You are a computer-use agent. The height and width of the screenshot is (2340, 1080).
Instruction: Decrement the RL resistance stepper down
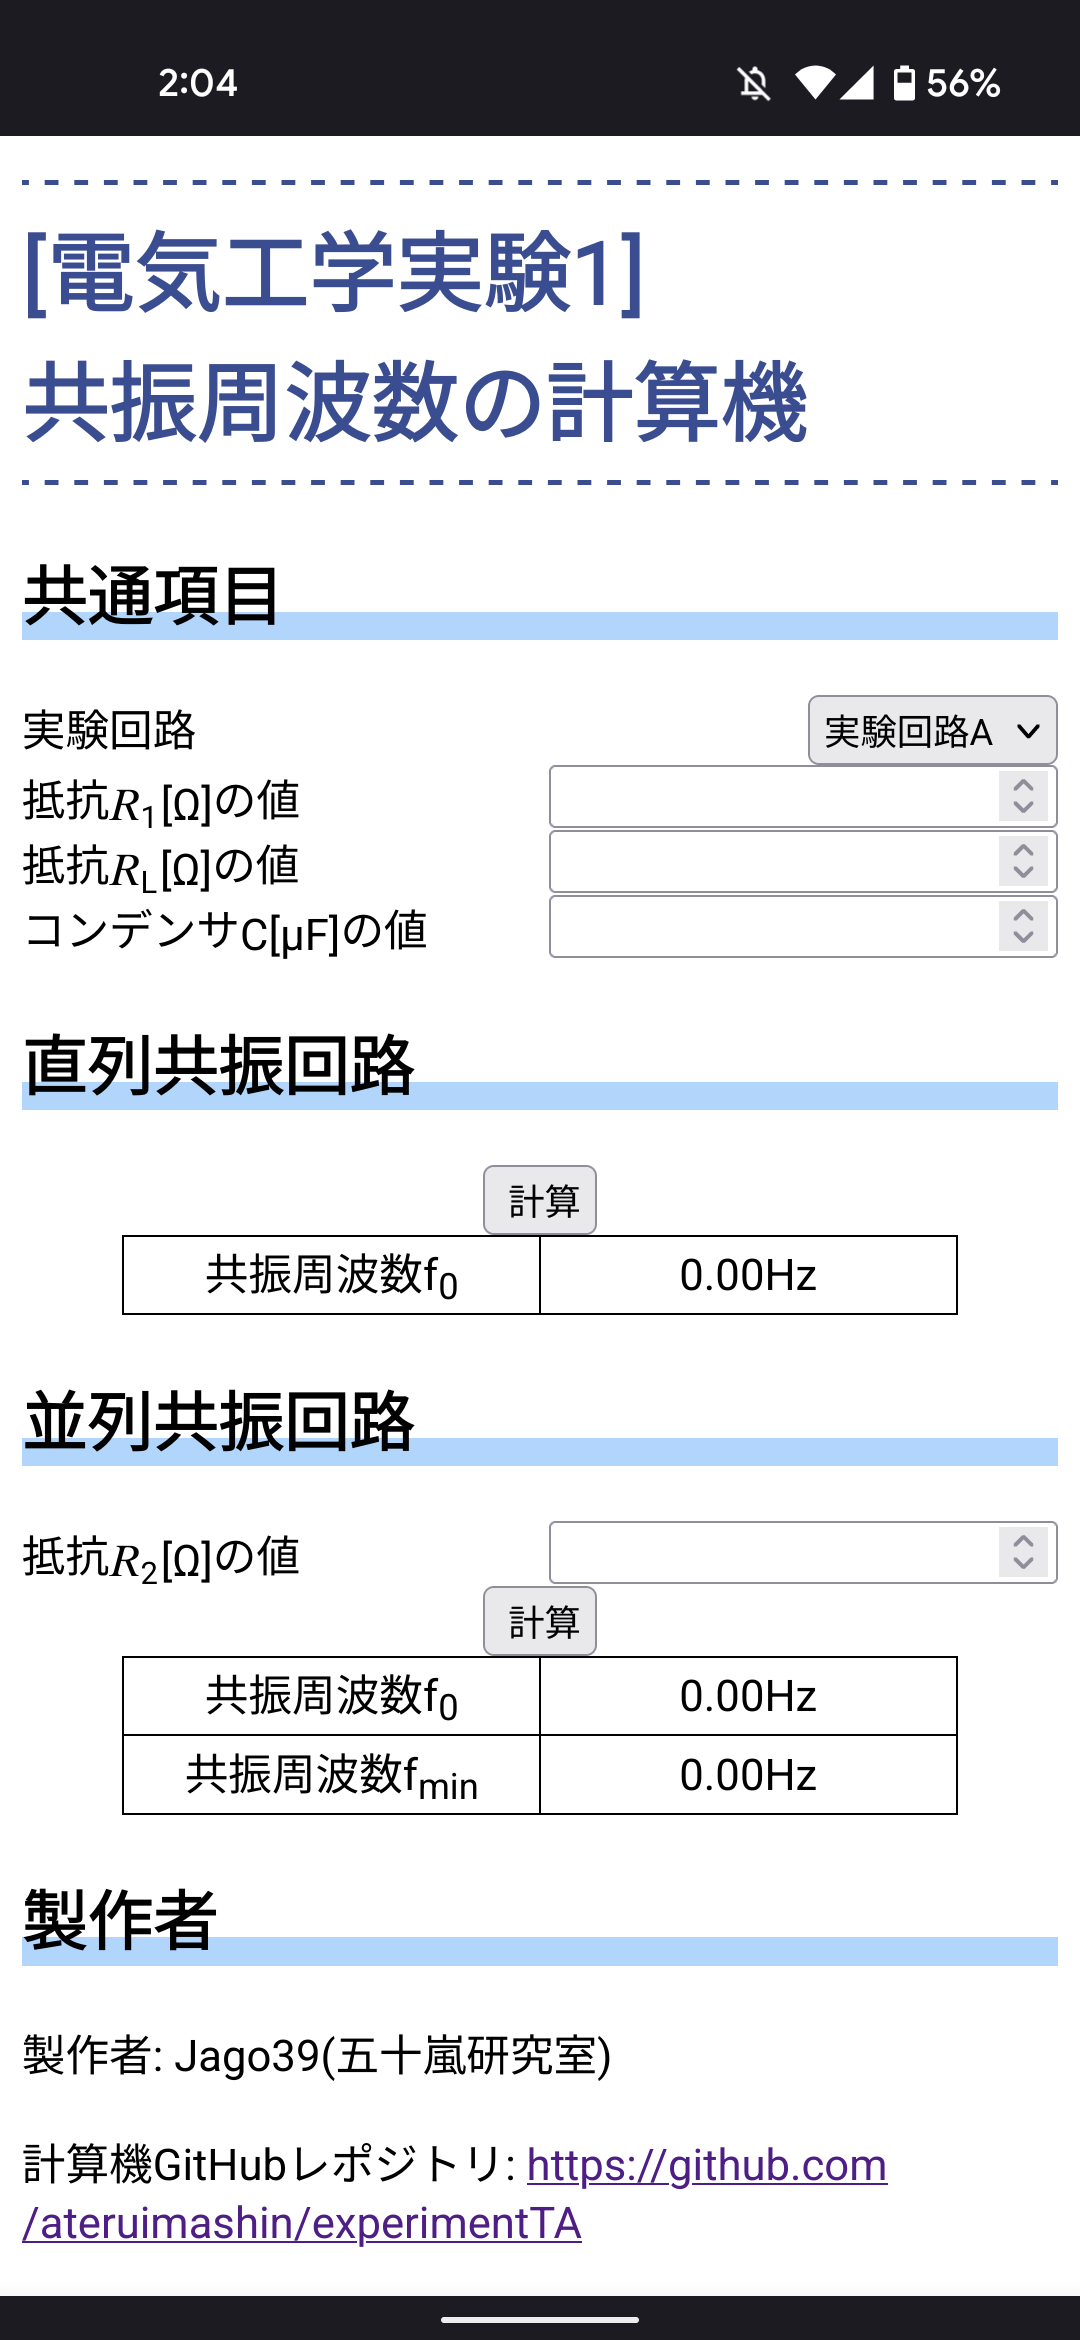[x=1023, y=873]
